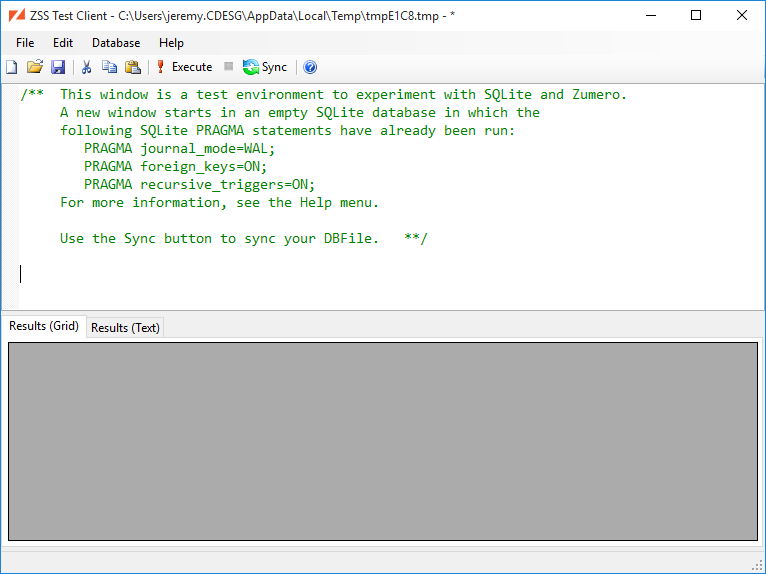Cut selection with the scissors icon
766x574 pixels.
click(86, 67)
